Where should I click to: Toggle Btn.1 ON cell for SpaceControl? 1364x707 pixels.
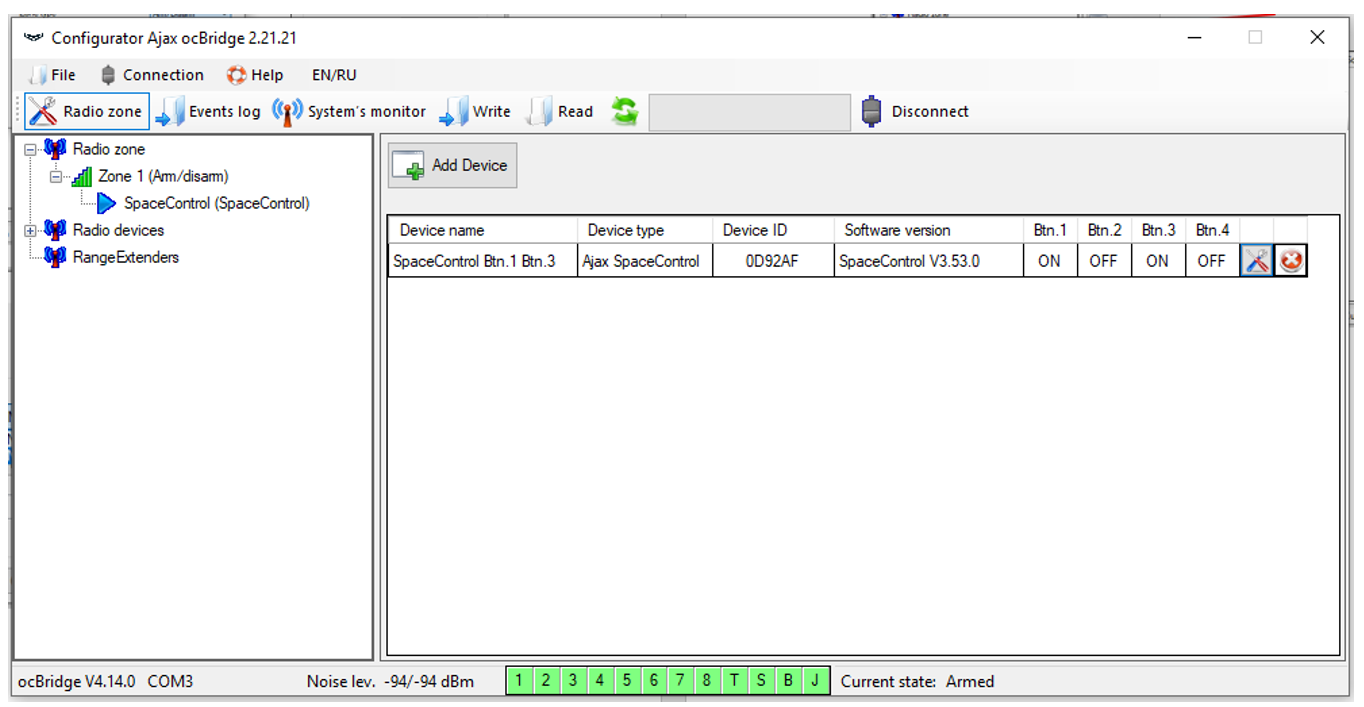[x=1050, y=261]
